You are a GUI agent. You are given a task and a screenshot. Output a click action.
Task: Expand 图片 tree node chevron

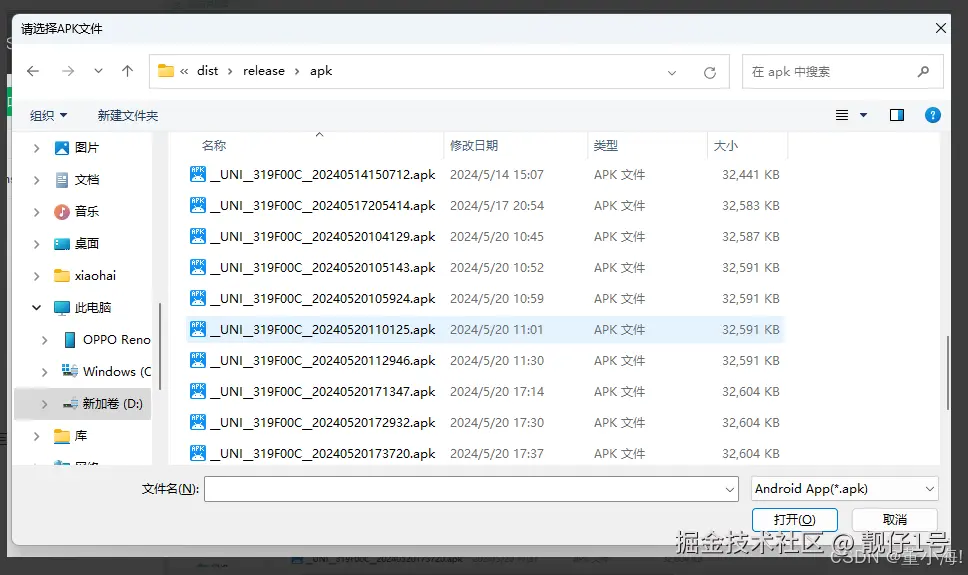click(x=36, y=148)
